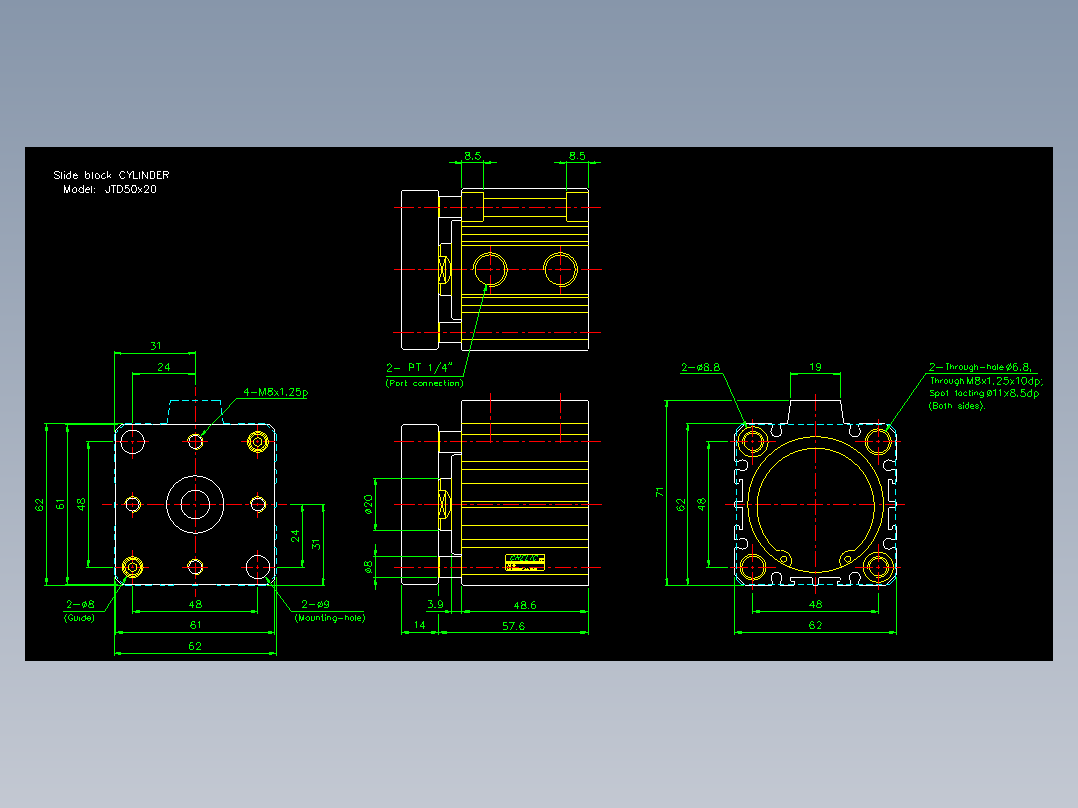The width and height of the screenshot is (1078, 808).
Task: Select the '48.6' dimension value
Action: tap(525, 605)
